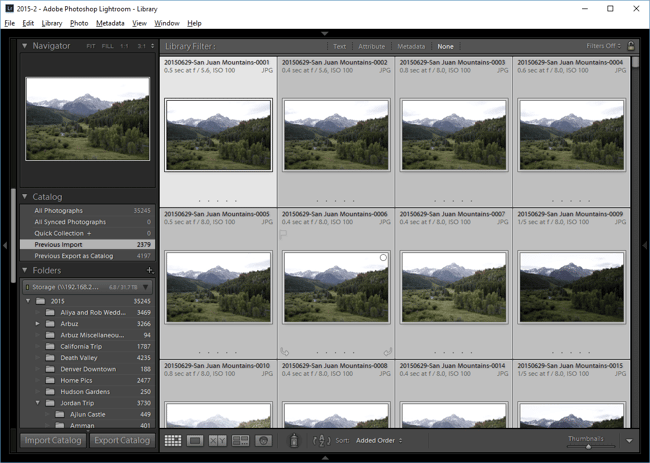Open the Help menu
650x463 pixels.
(x=194, y=23)
